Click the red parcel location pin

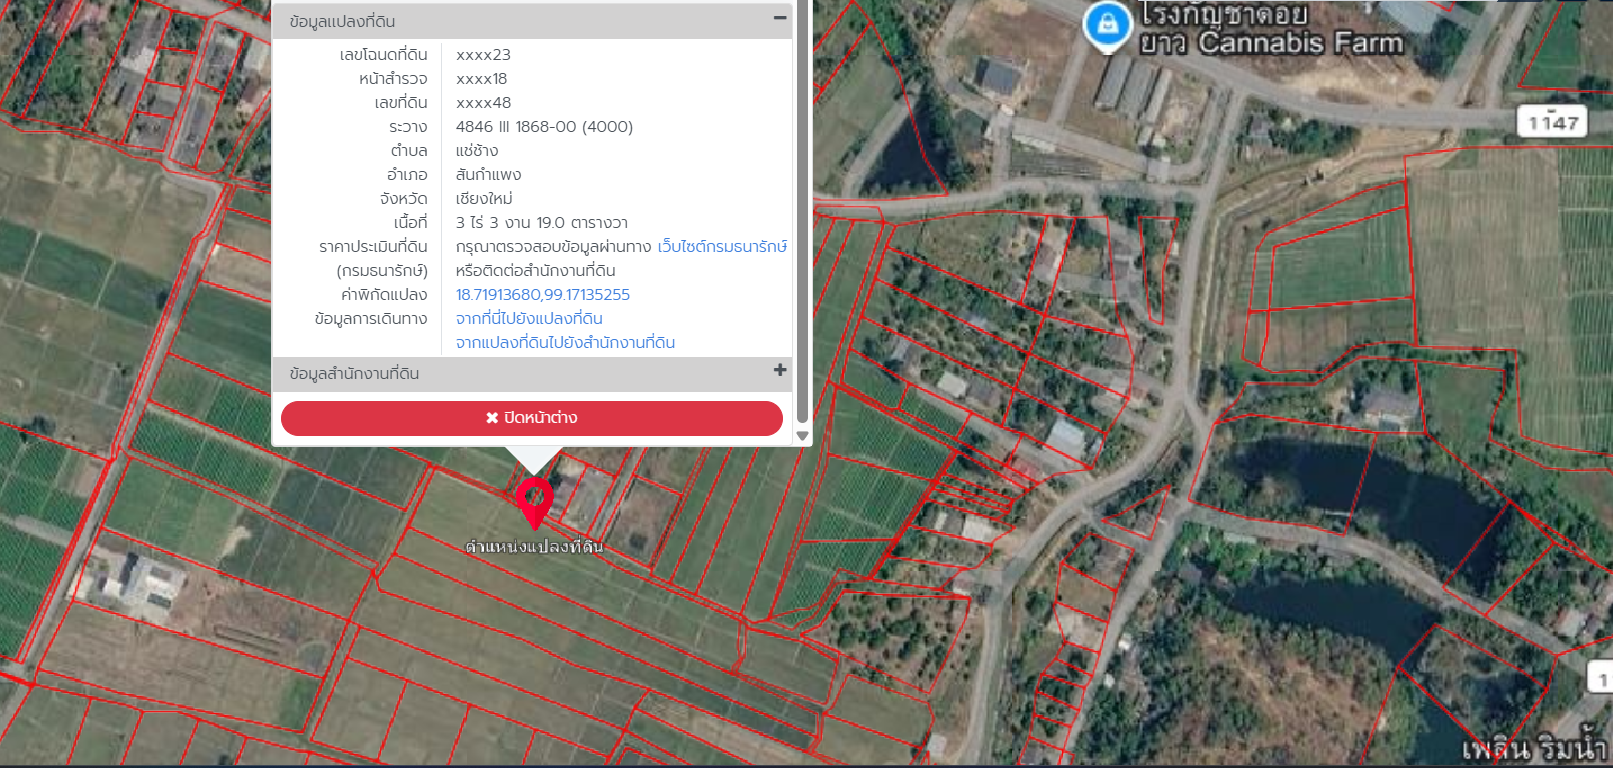tap(535, 502)
